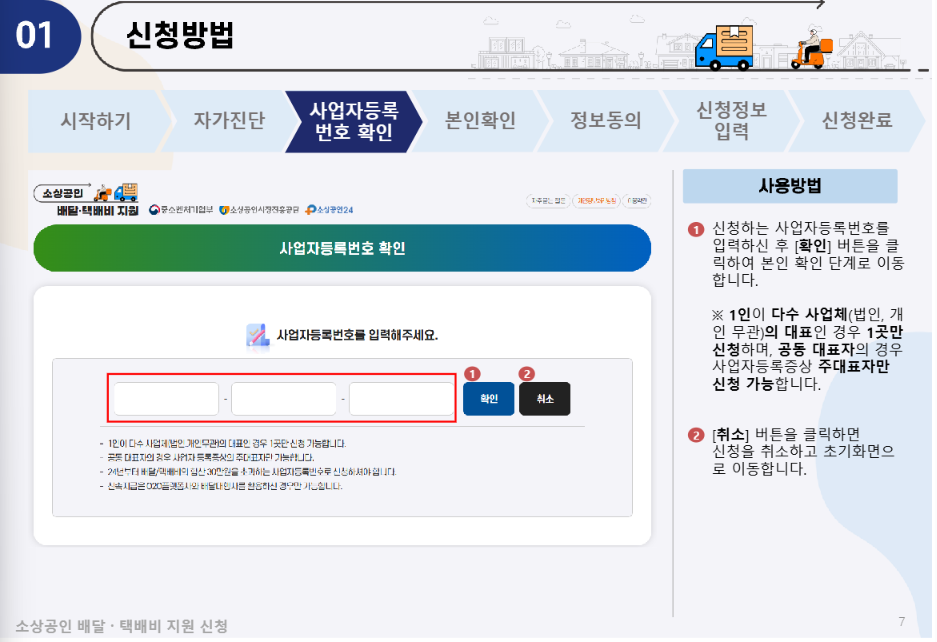937x642 pixels.
Task: Click the orange pill button in site header
Action: point(596,201)
